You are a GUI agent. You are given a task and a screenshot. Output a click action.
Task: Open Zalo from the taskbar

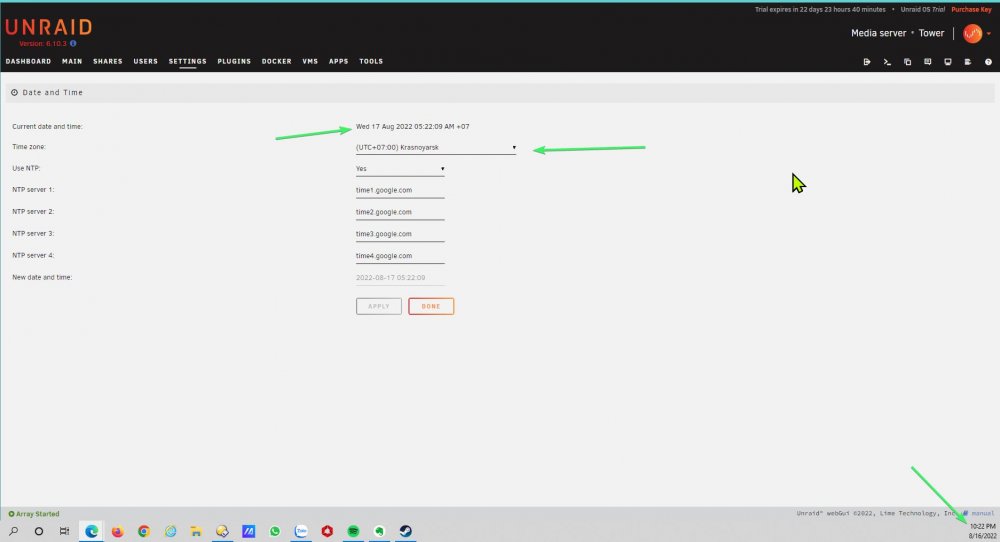click(x=301, y=531)
